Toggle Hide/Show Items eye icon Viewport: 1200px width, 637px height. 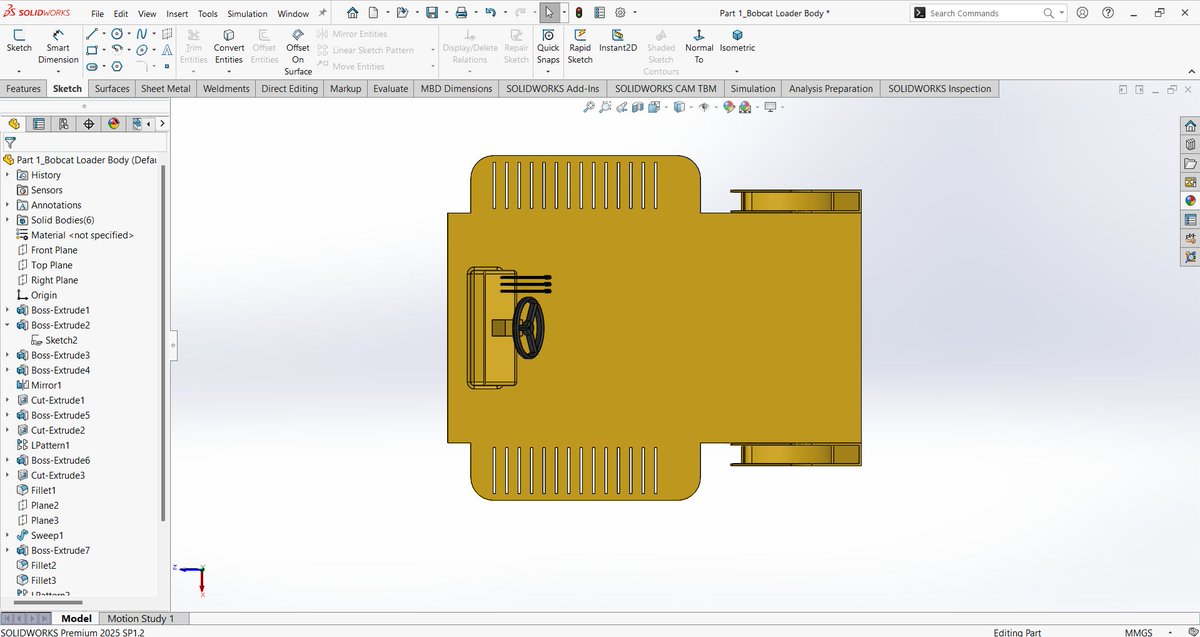point(704,107)
